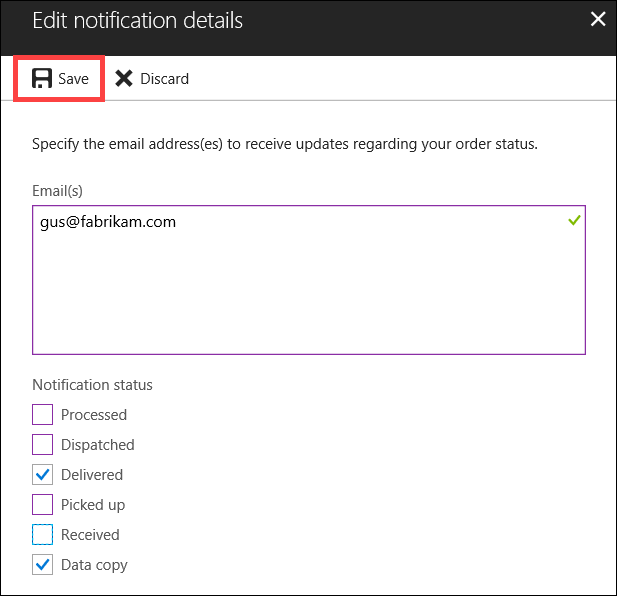Enable the Dispatched checkbox
The image size is (617, 596).
tap(43, 445)
